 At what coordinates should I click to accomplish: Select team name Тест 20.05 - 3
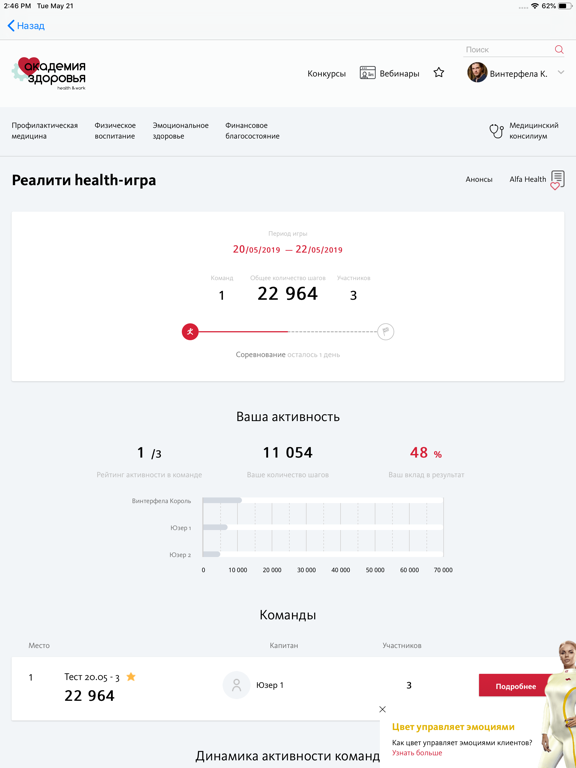click(x=92, y=677)
